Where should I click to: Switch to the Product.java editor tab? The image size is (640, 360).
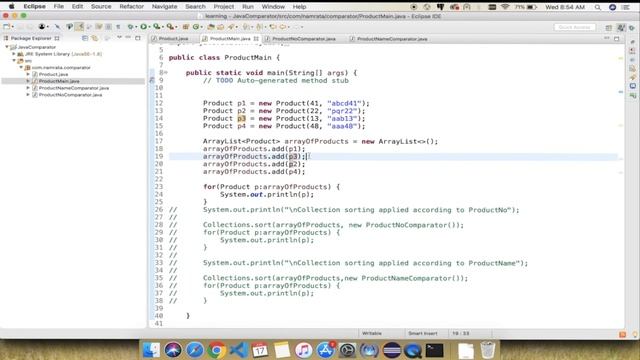pos(173,39)
